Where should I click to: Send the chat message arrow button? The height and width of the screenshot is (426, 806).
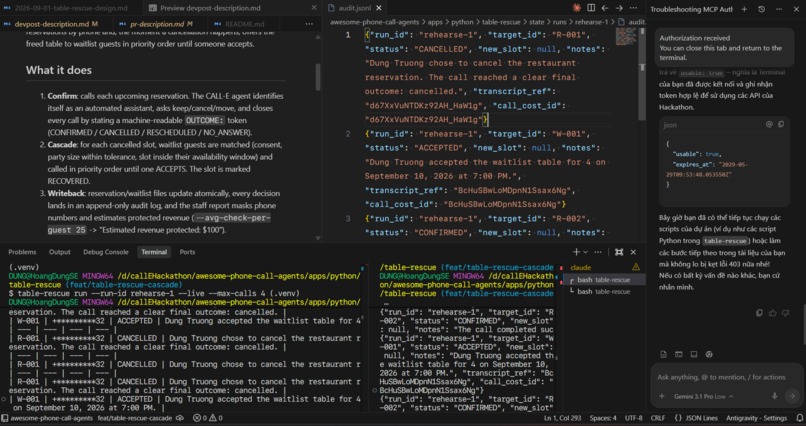tap(792, 396)
